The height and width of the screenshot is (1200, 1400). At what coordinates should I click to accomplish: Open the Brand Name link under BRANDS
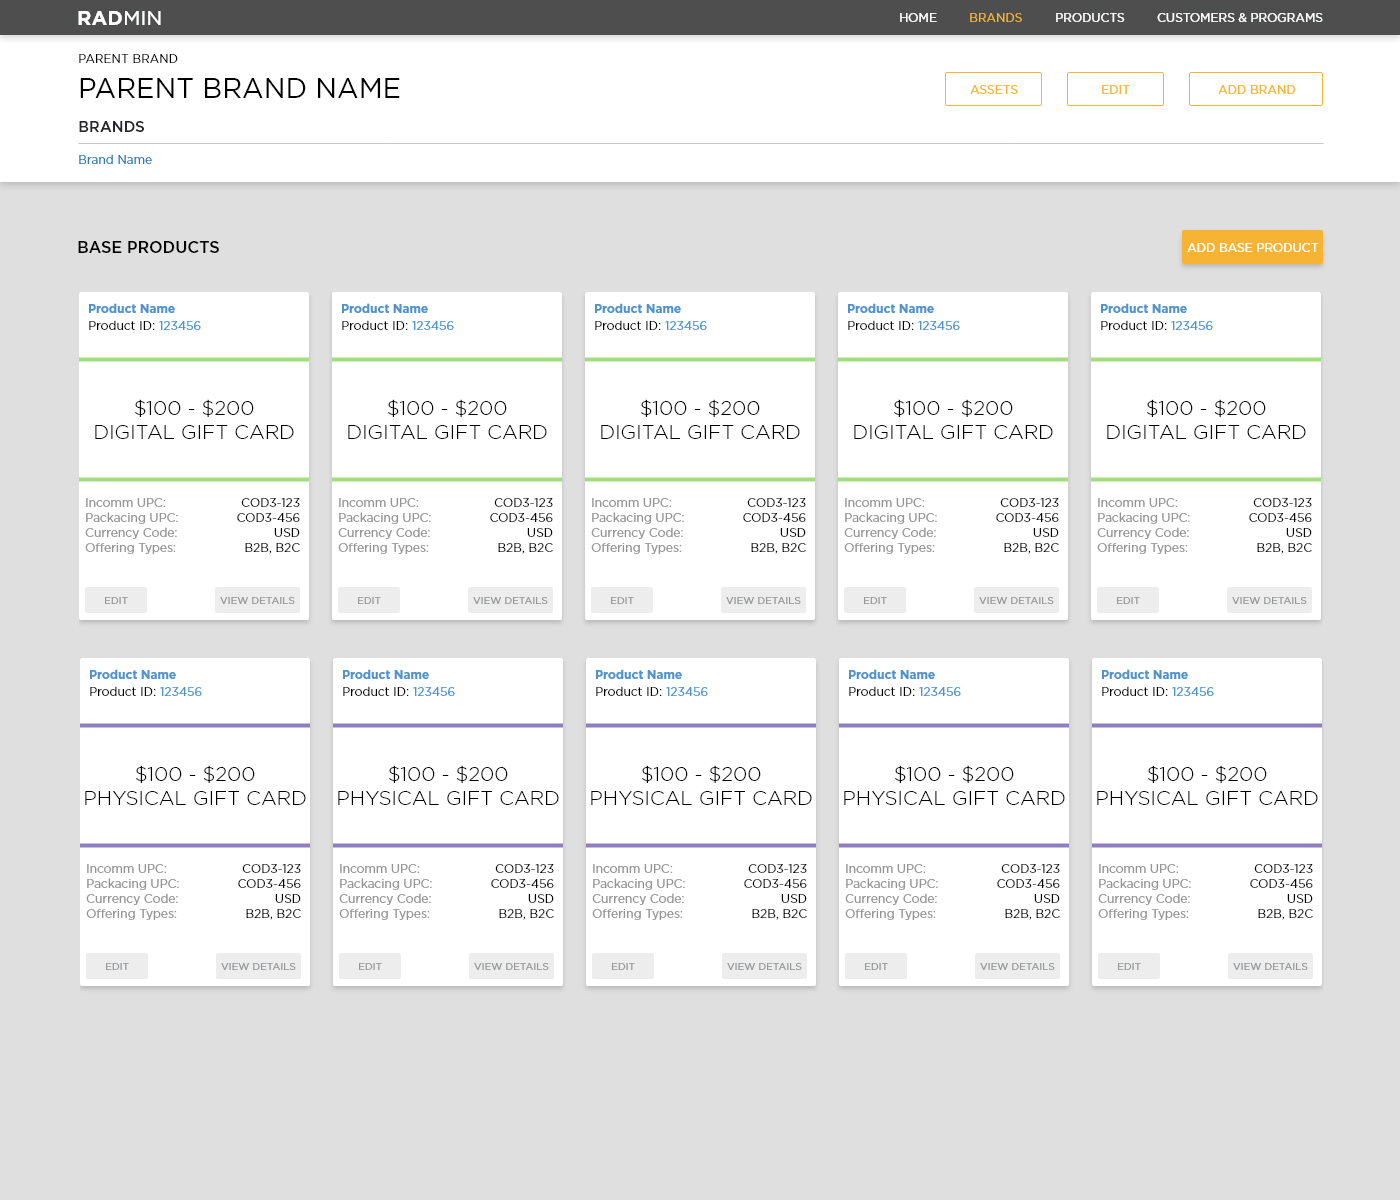[115, 159]
